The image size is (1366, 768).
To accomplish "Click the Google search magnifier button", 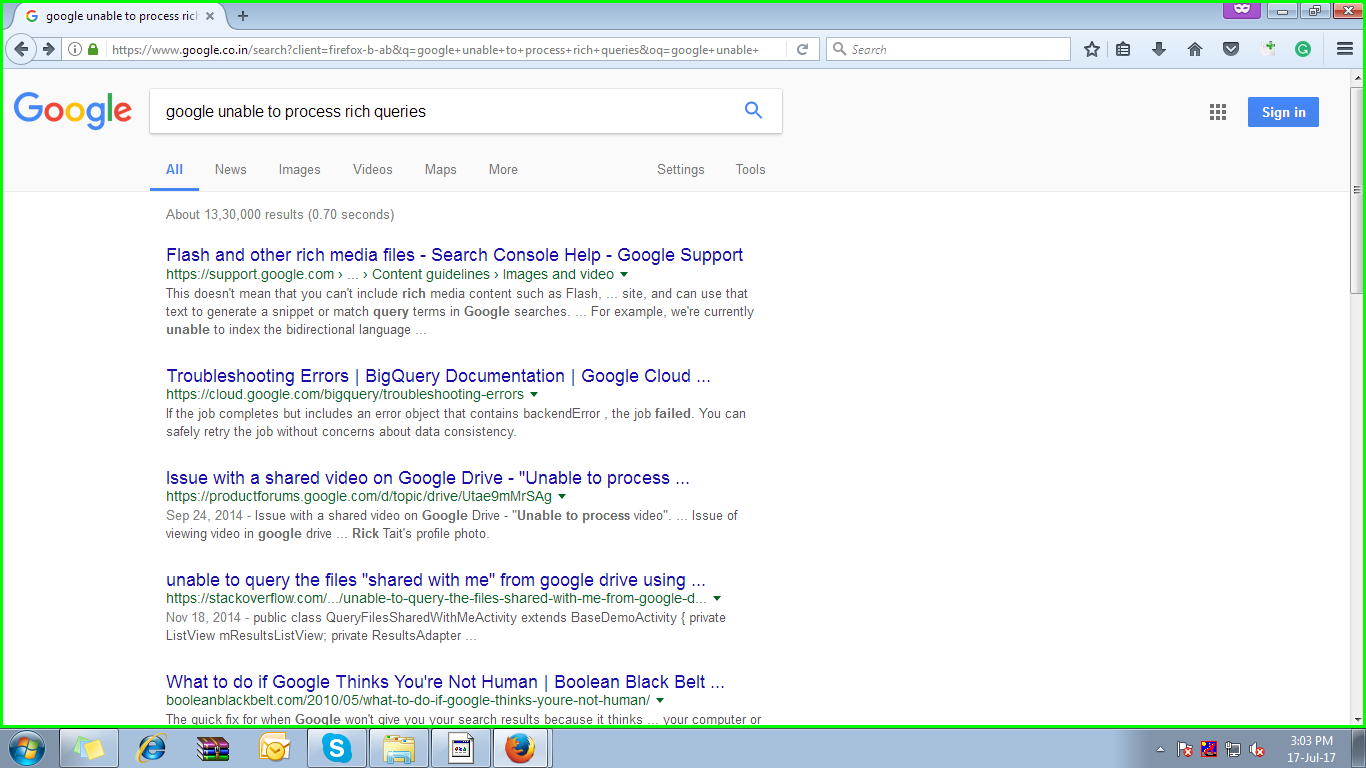I will (754, 111).
